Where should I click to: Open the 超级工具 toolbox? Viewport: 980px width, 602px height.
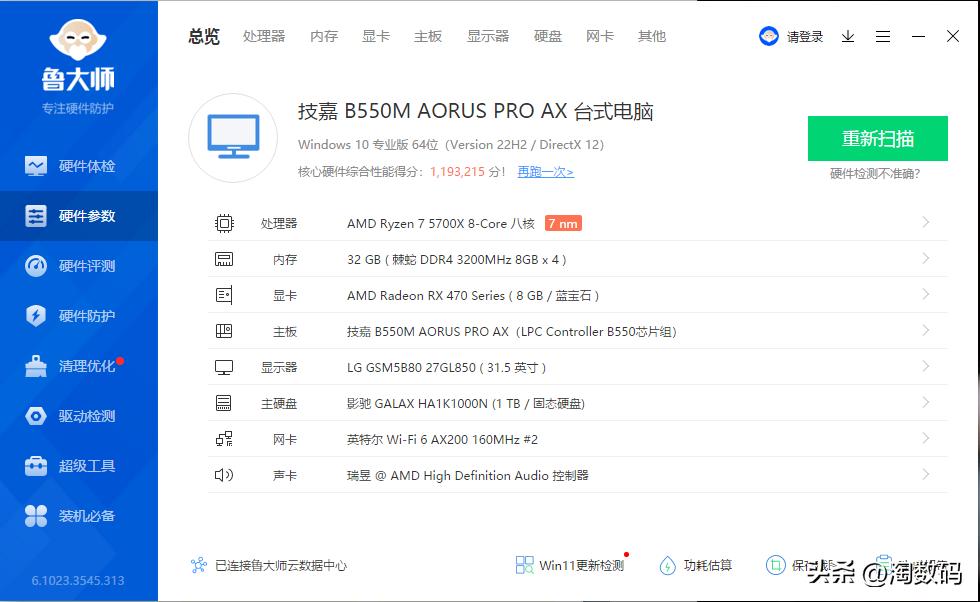[x=79, y=465]
